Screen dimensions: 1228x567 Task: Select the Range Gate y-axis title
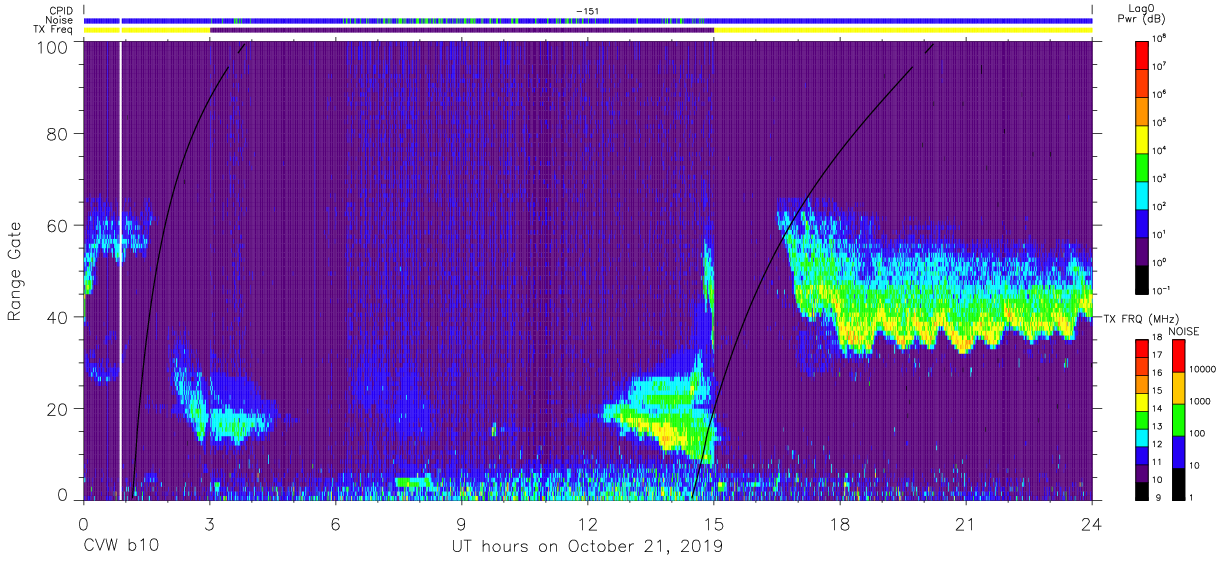click(x=15, y=272)
